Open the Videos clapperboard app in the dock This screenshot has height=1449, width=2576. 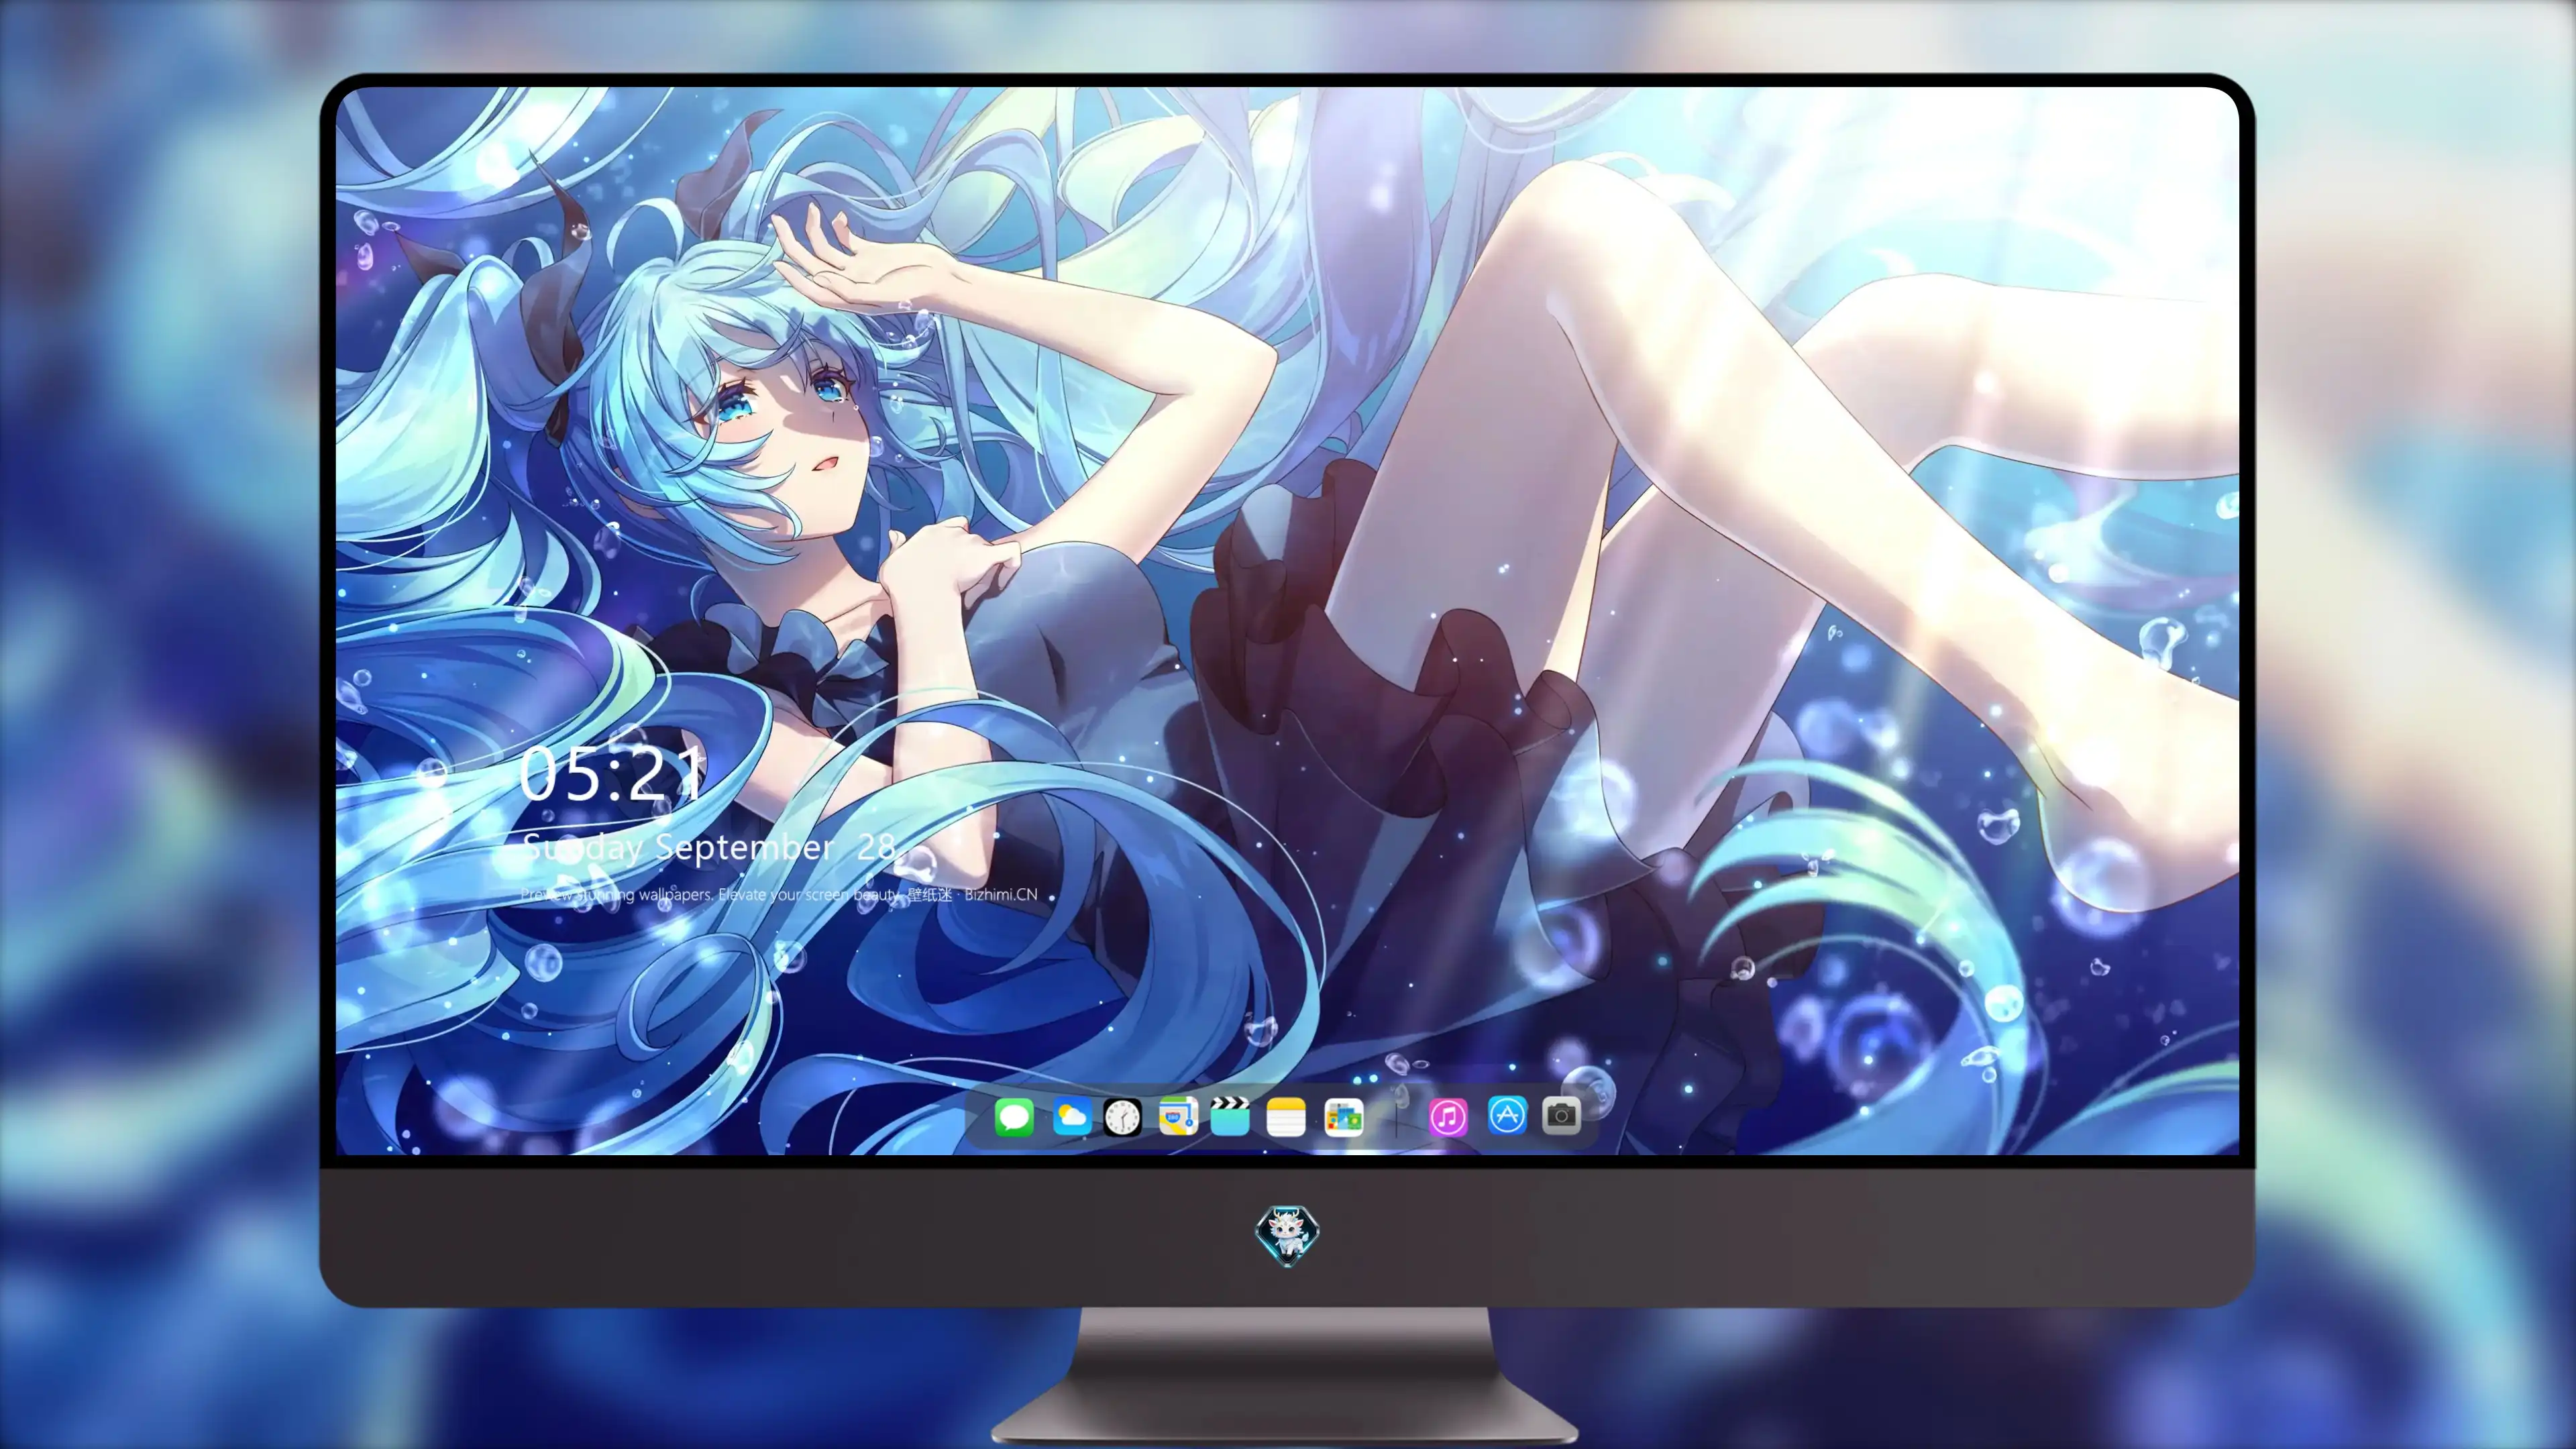tap(1230, 1116)
